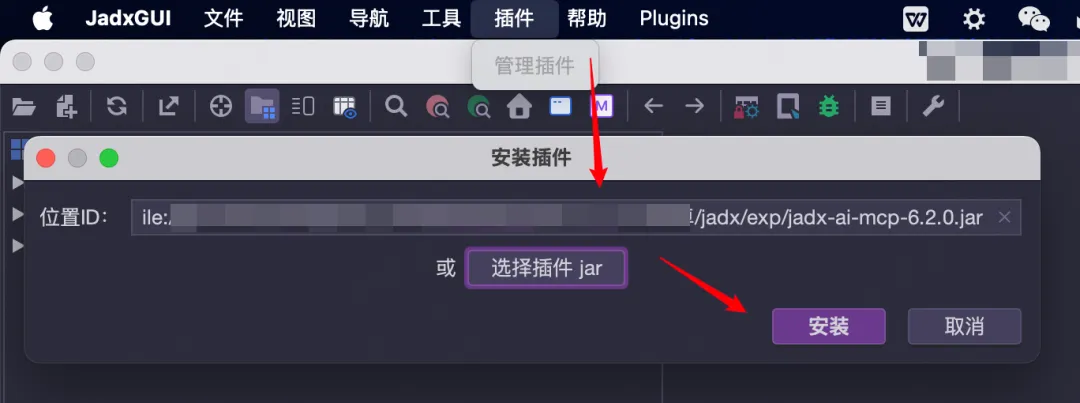This screenshot has width=1080, height=403.
Task: Click the add files toolbar icon
Action: pos(66,107)
